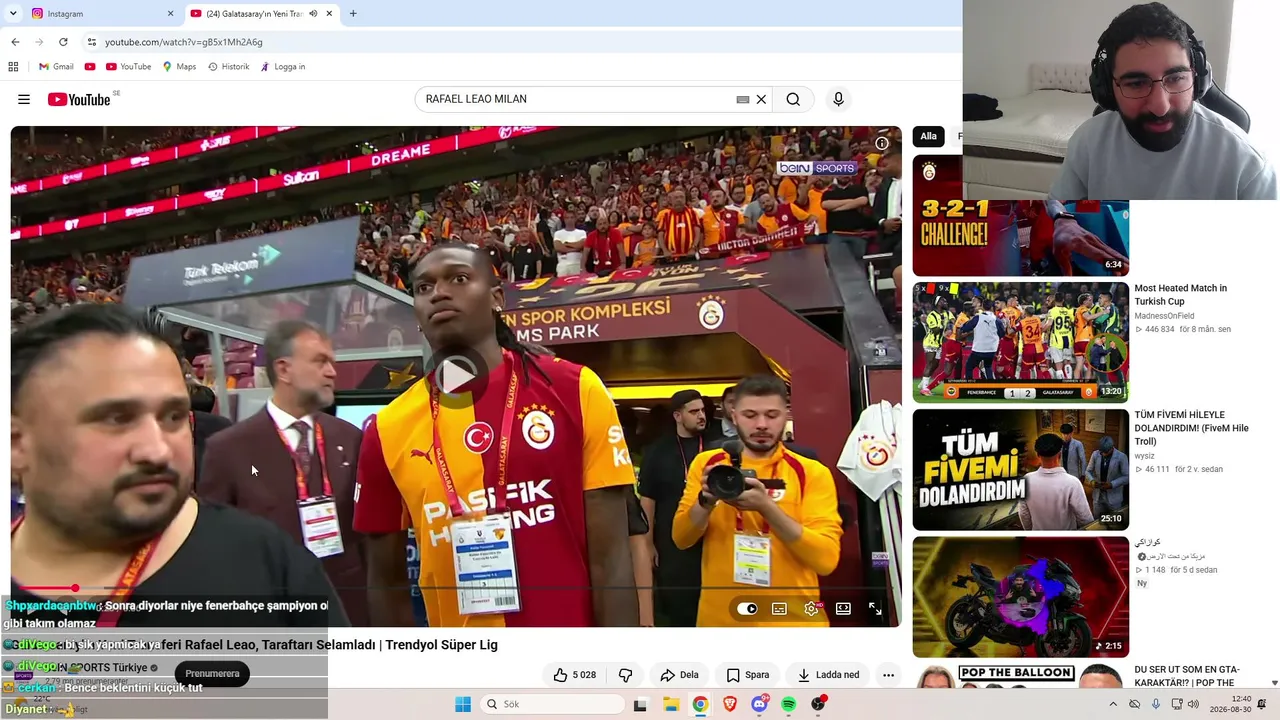Close the Galatasaray YouTube tab

[x=329, y=14]
